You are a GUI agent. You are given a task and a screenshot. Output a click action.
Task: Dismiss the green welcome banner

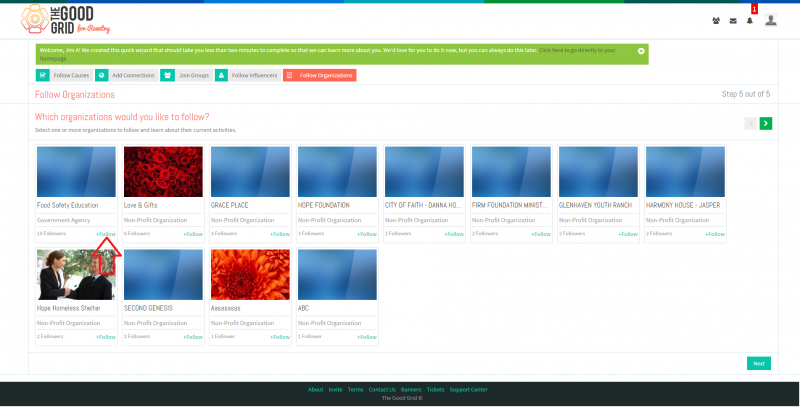641,51
